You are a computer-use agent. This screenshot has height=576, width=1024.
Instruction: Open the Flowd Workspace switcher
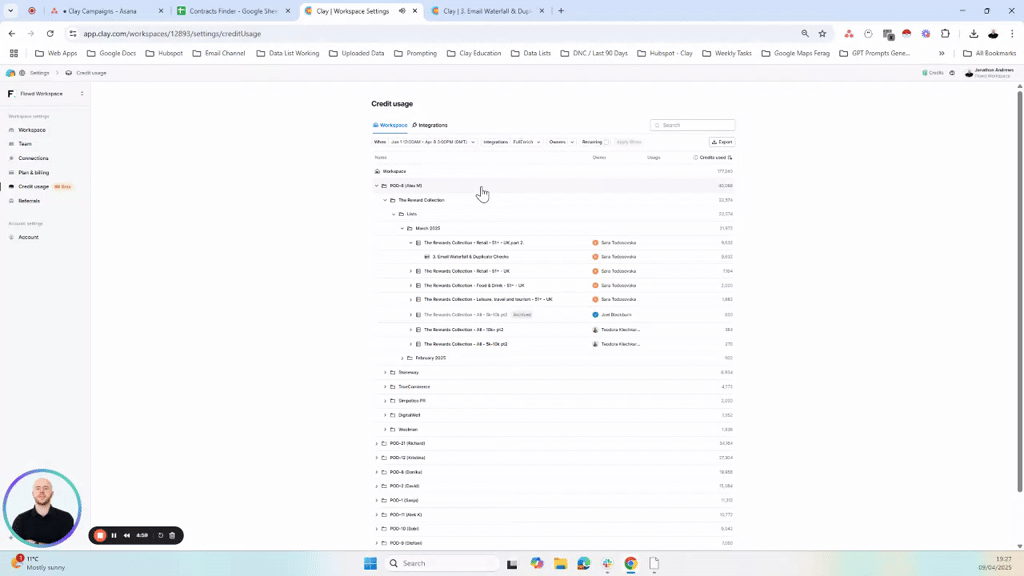[x=45, y=94]
